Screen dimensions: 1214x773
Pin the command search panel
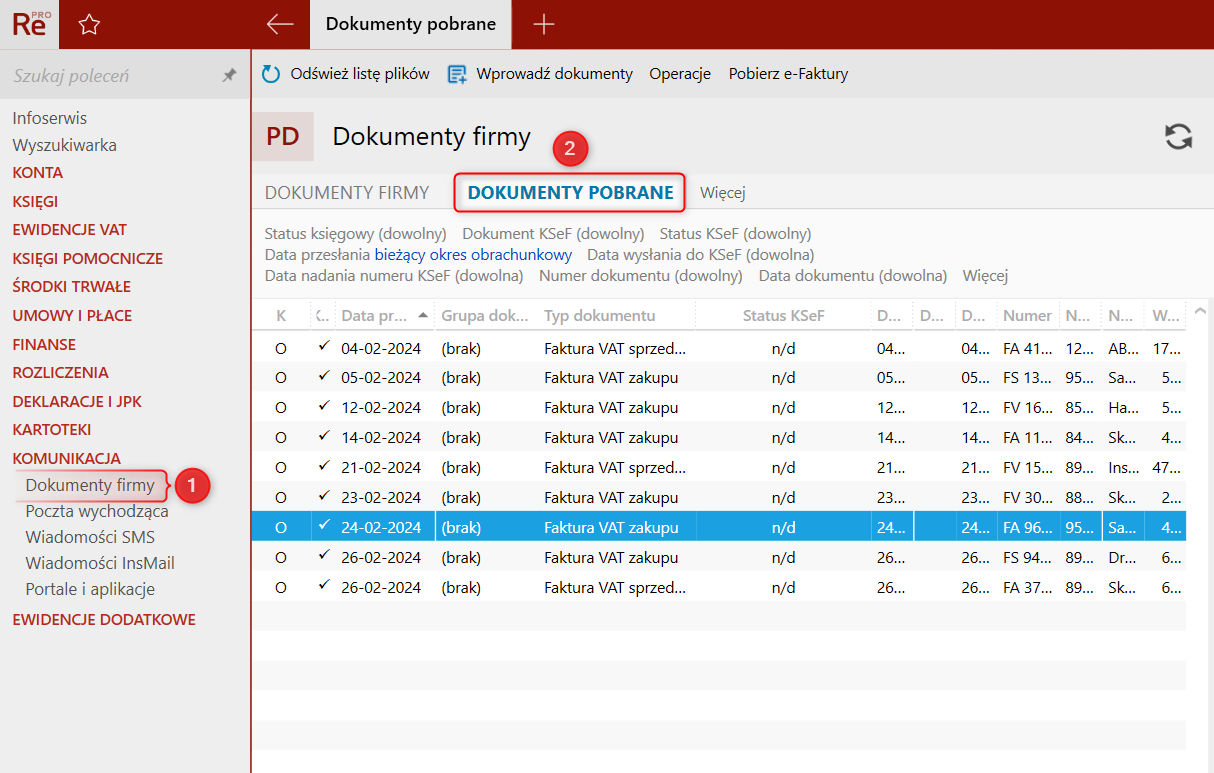click(229, 75)
